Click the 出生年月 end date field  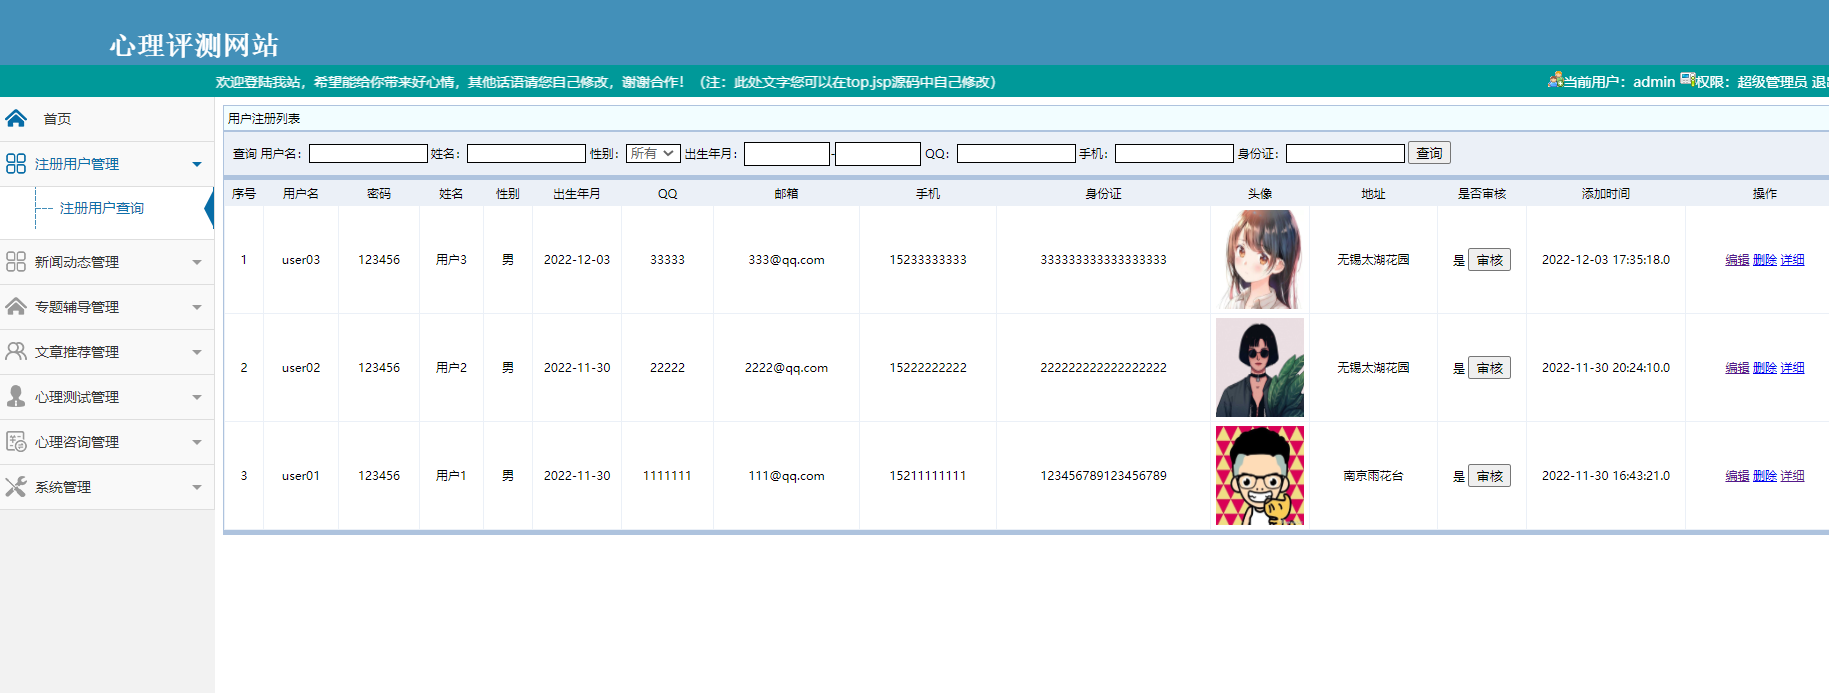coord(878,153)
